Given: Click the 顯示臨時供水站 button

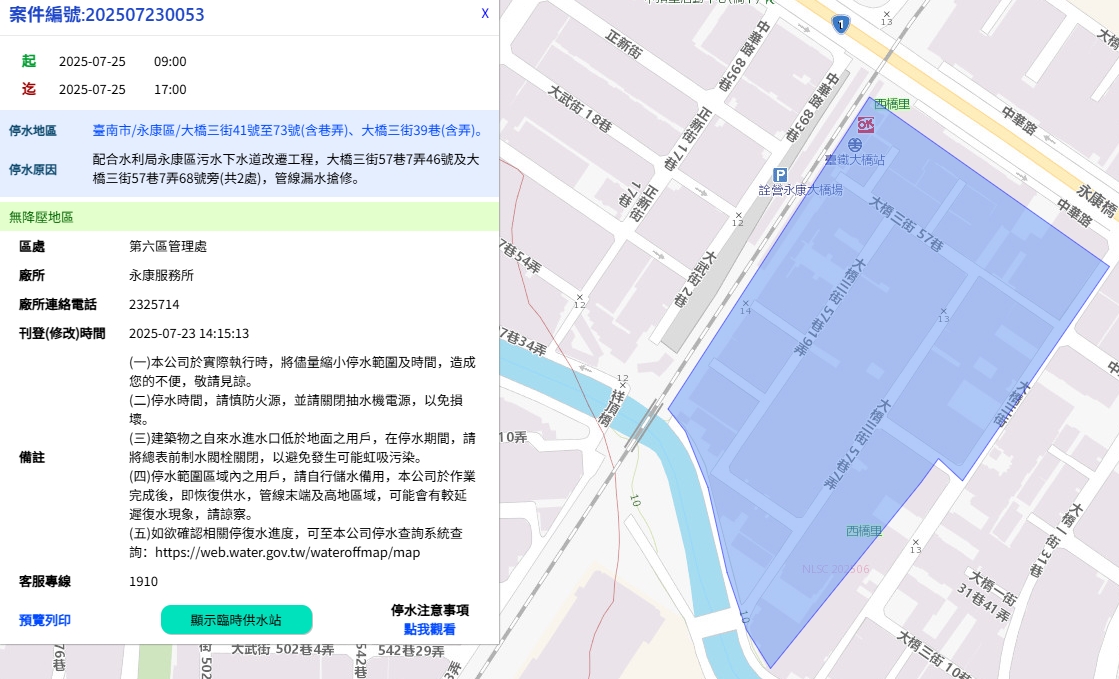Looking at the screenshot, I should point(236,620).
